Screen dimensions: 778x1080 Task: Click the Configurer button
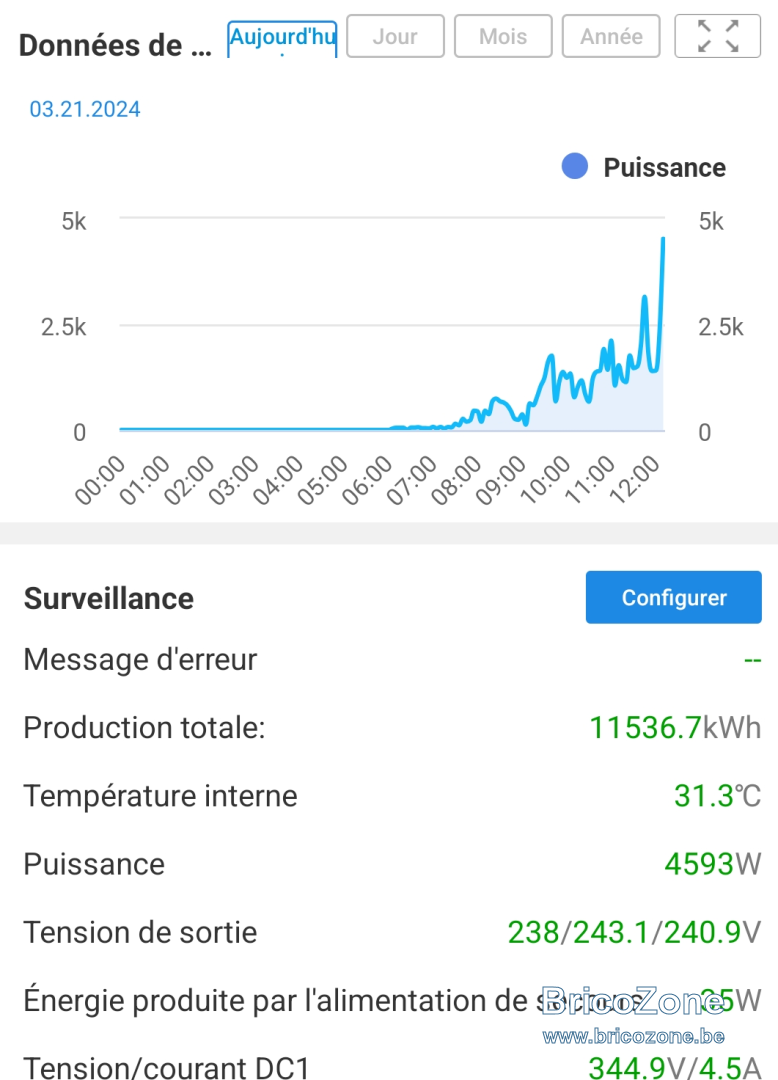pos(673,597)
